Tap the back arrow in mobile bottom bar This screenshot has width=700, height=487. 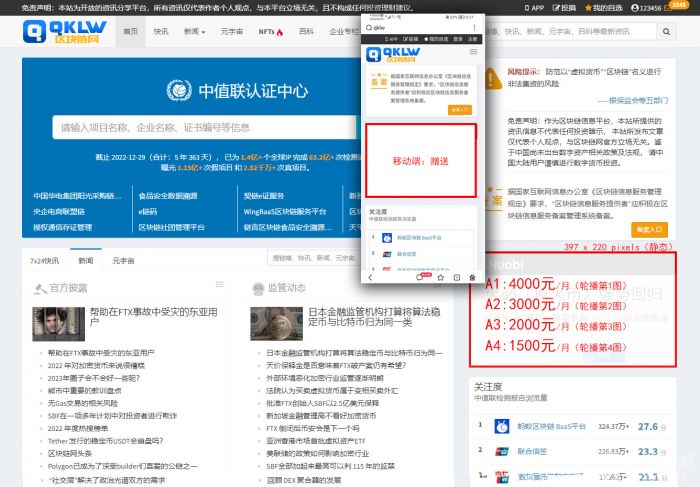coord(370,277)
